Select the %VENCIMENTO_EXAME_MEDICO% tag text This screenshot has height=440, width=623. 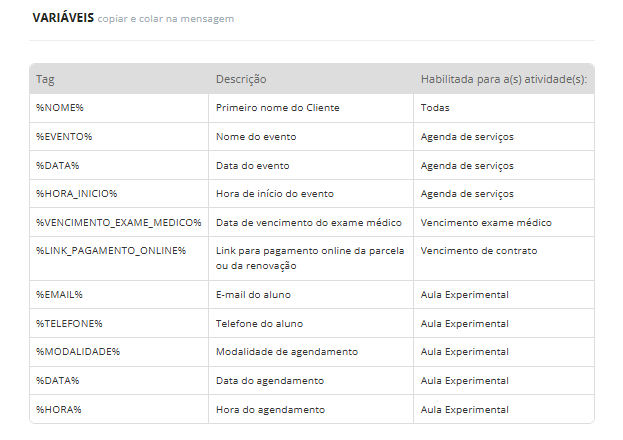pyautogui.click(x=119, y=223)
